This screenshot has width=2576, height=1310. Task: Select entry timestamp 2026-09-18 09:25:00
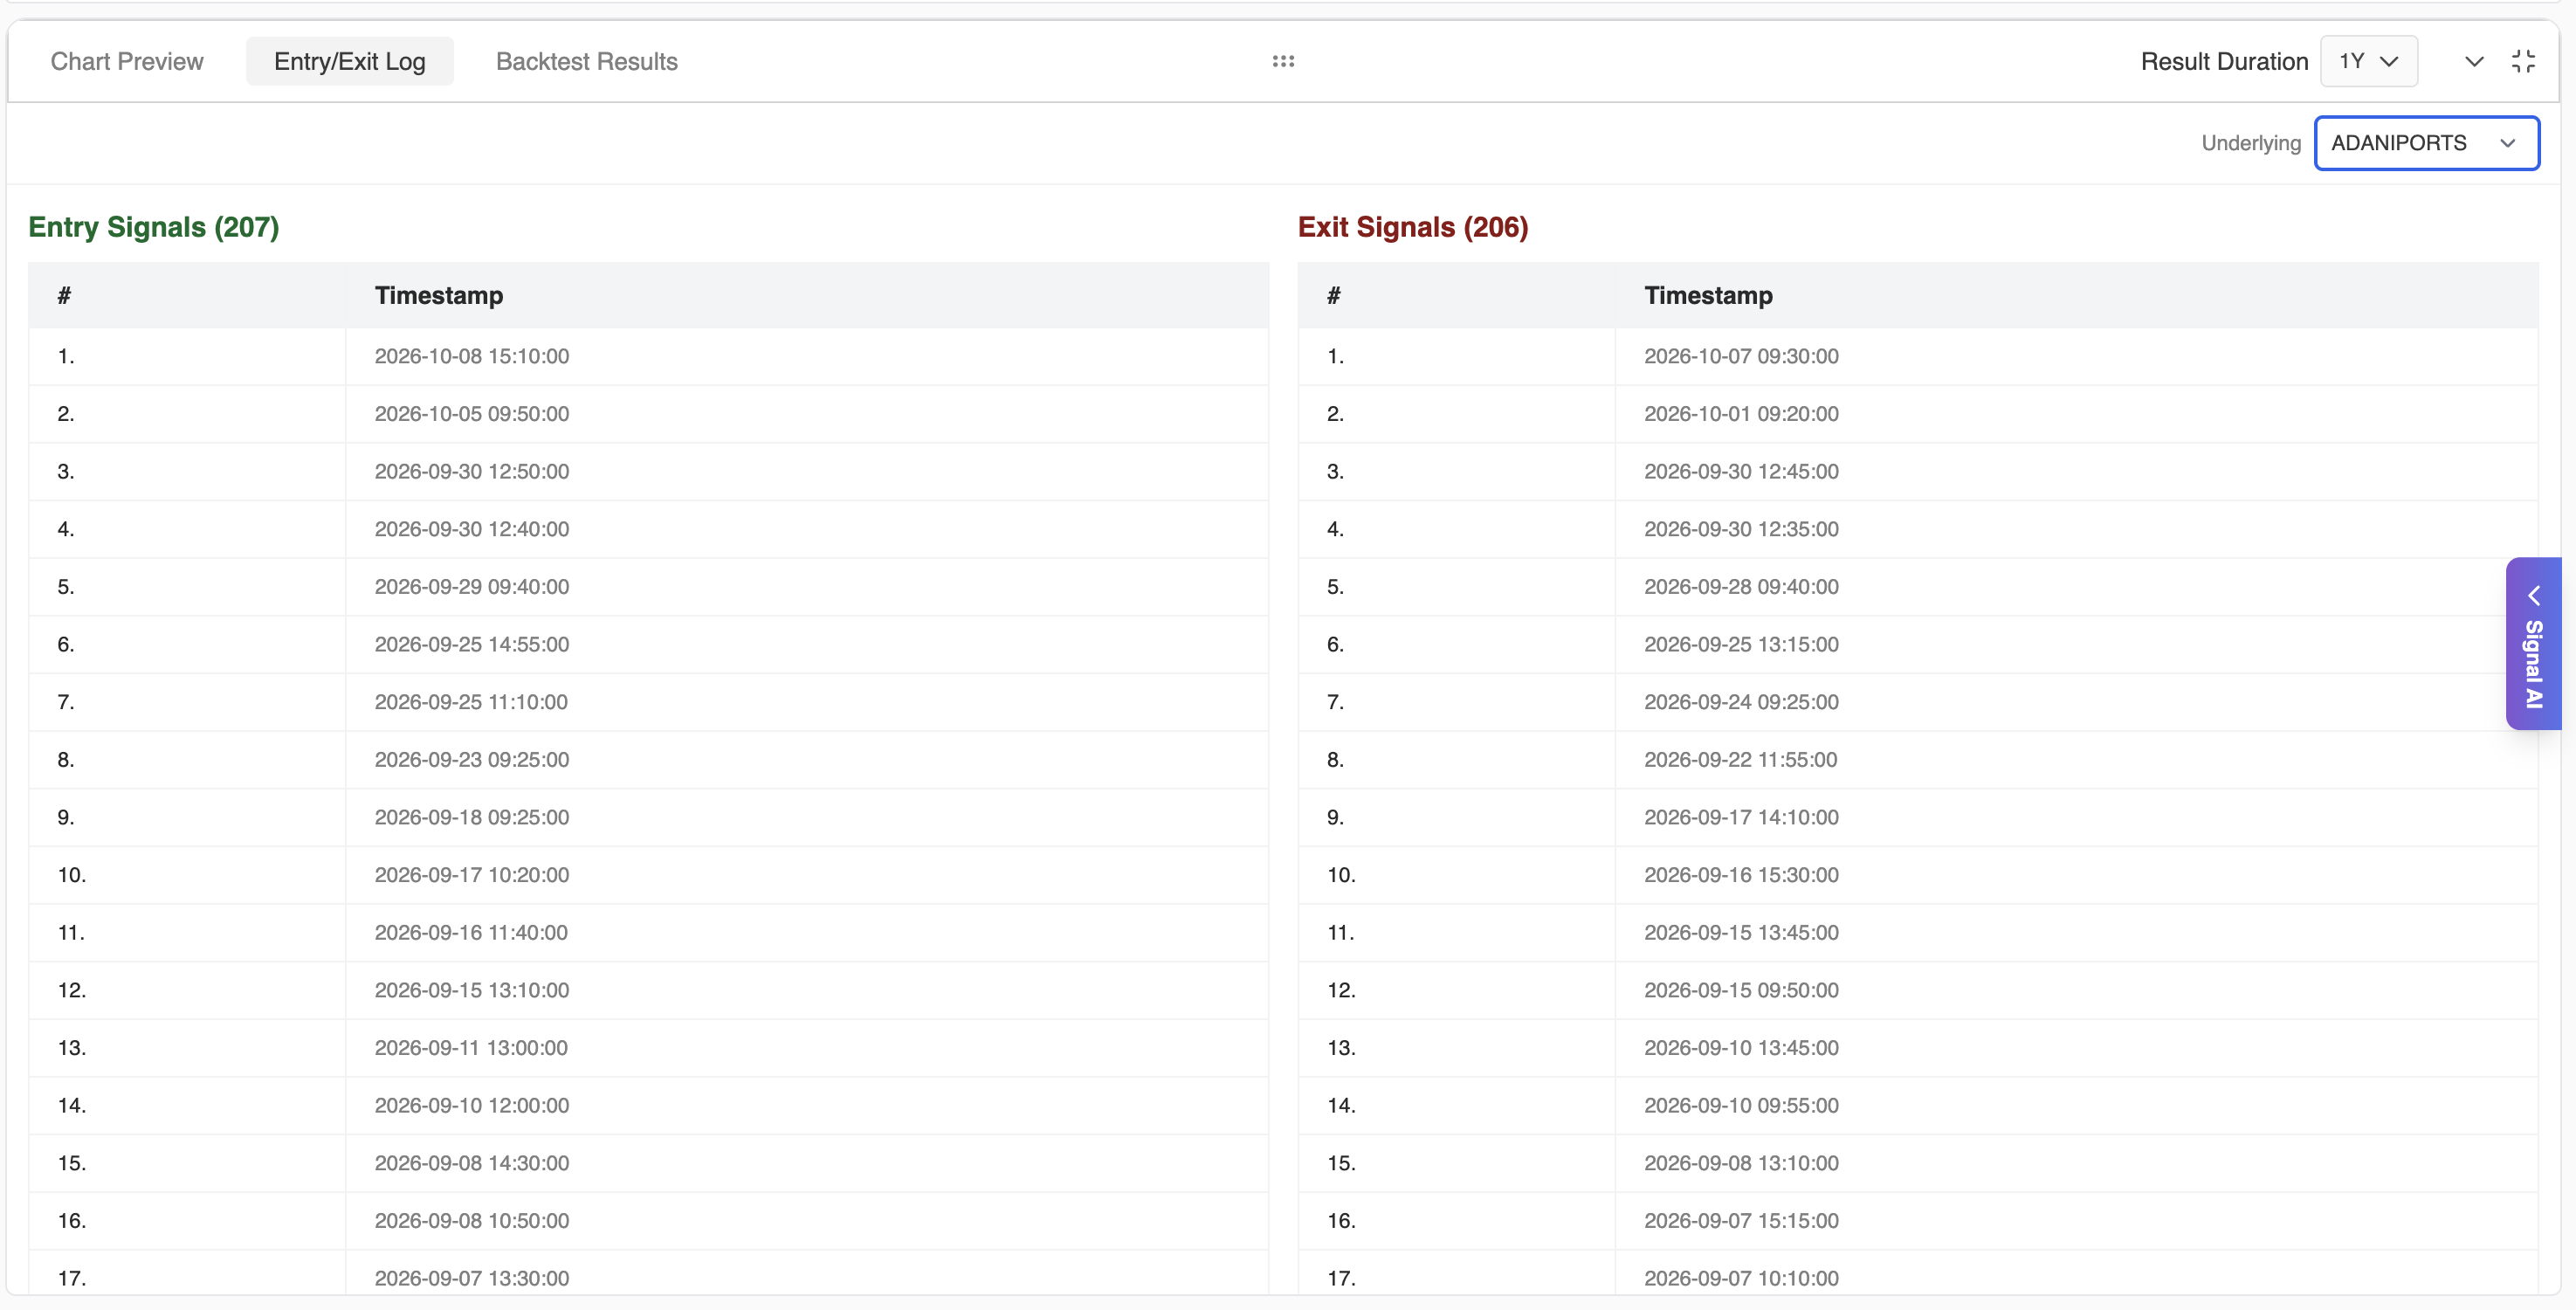coord(472,817)
